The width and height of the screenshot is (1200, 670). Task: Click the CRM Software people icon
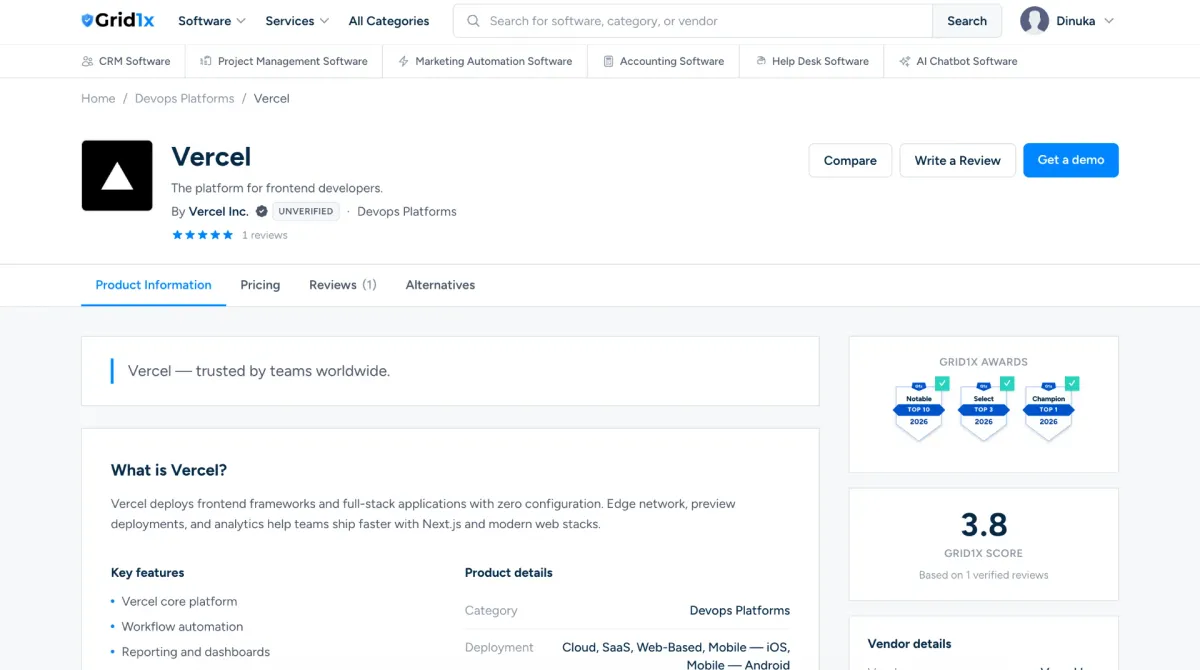(88, 61)
